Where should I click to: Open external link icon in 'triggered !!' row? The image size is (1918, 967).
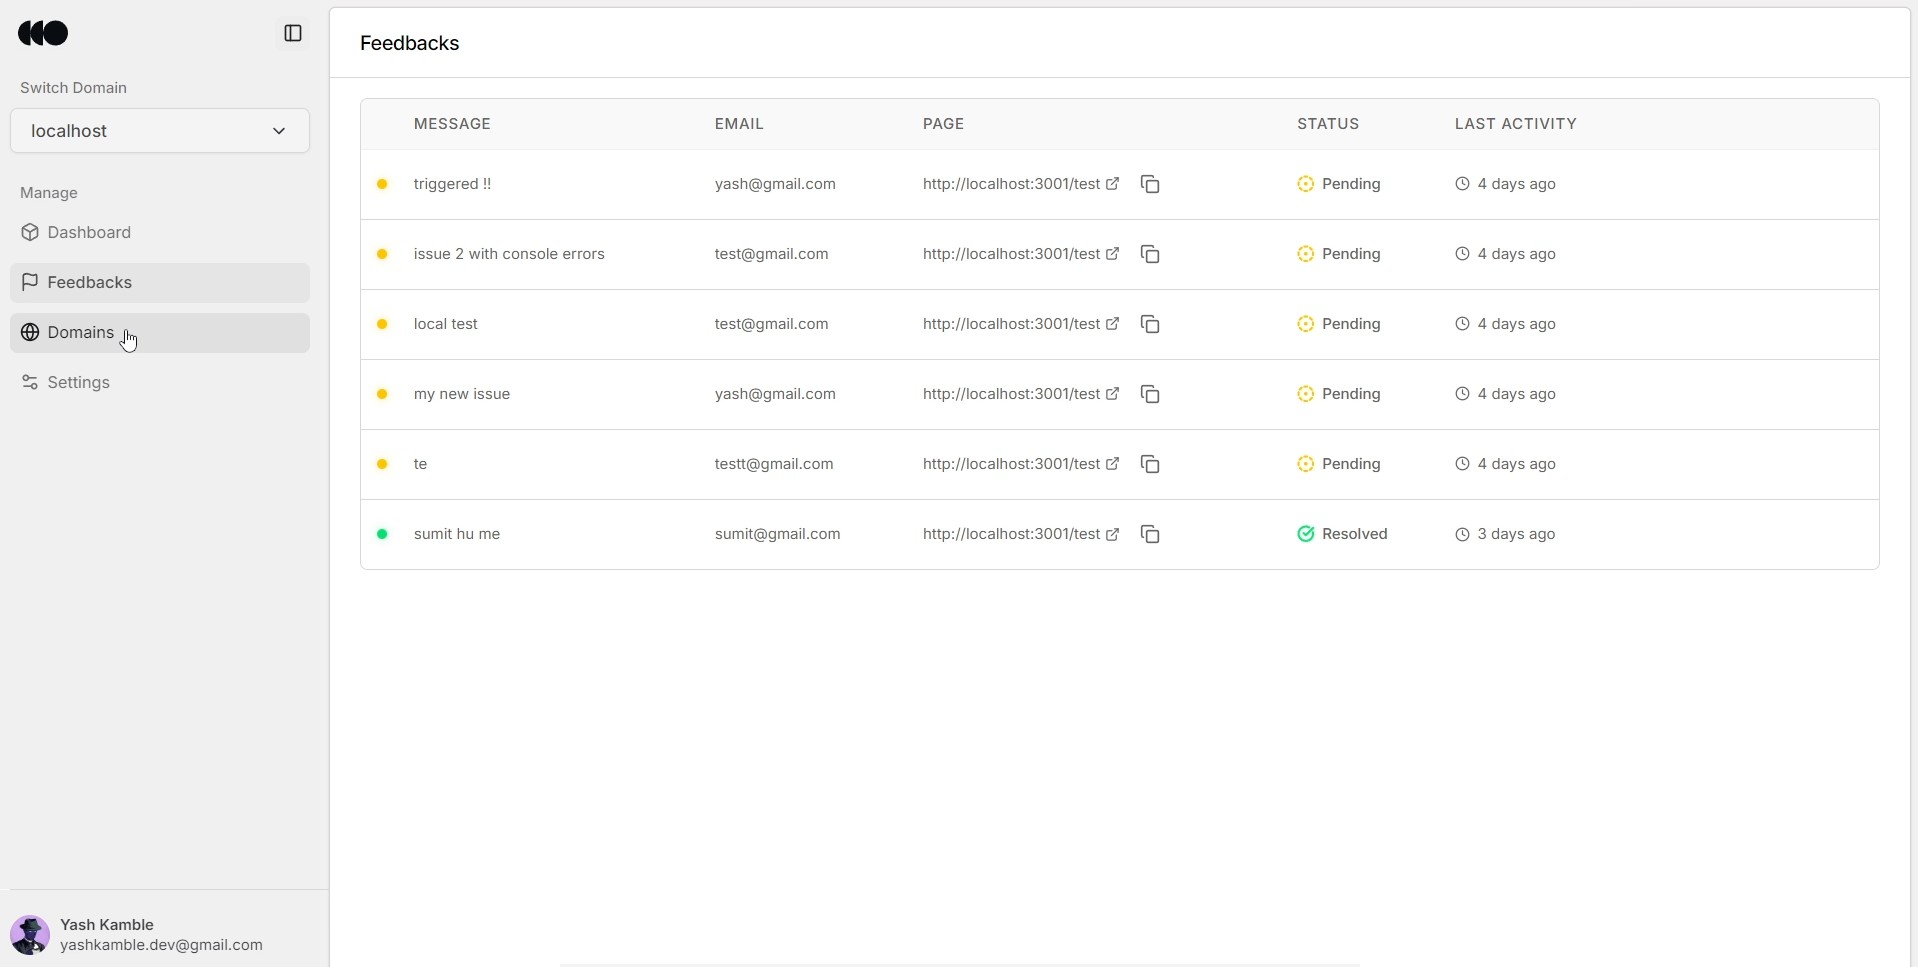(x=1112, y=184)
